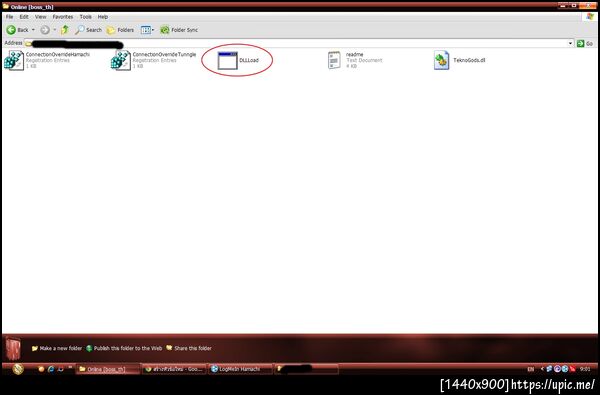This screenshot has height=395, width=600.
Task: Switch to LogMeIn Hamachi taskbar button
Action: (241, 369)
